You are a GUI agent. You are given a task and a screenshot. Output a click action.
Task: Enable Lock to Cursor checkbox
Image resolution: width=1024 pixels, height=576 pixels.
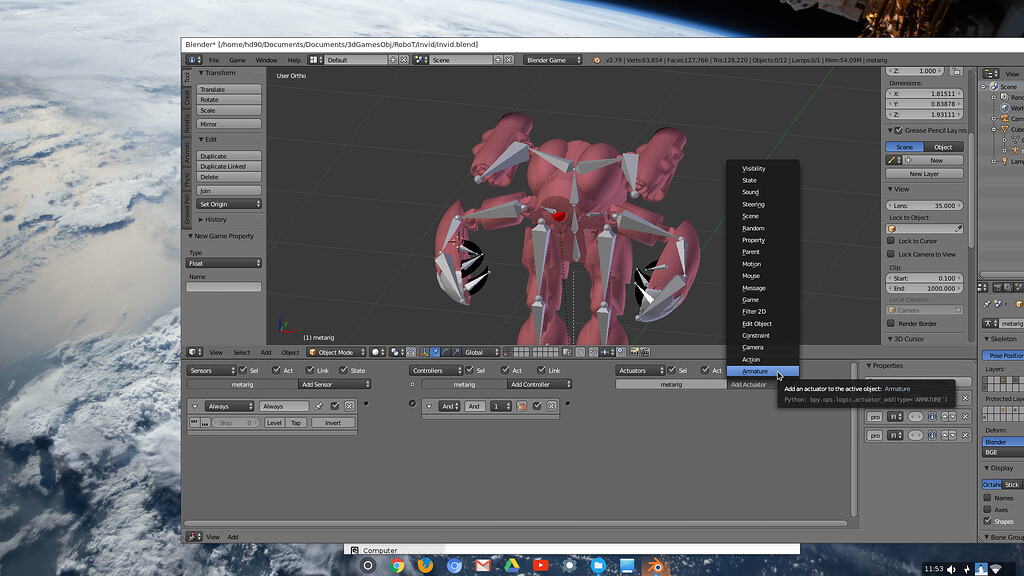tap(891, 241)
